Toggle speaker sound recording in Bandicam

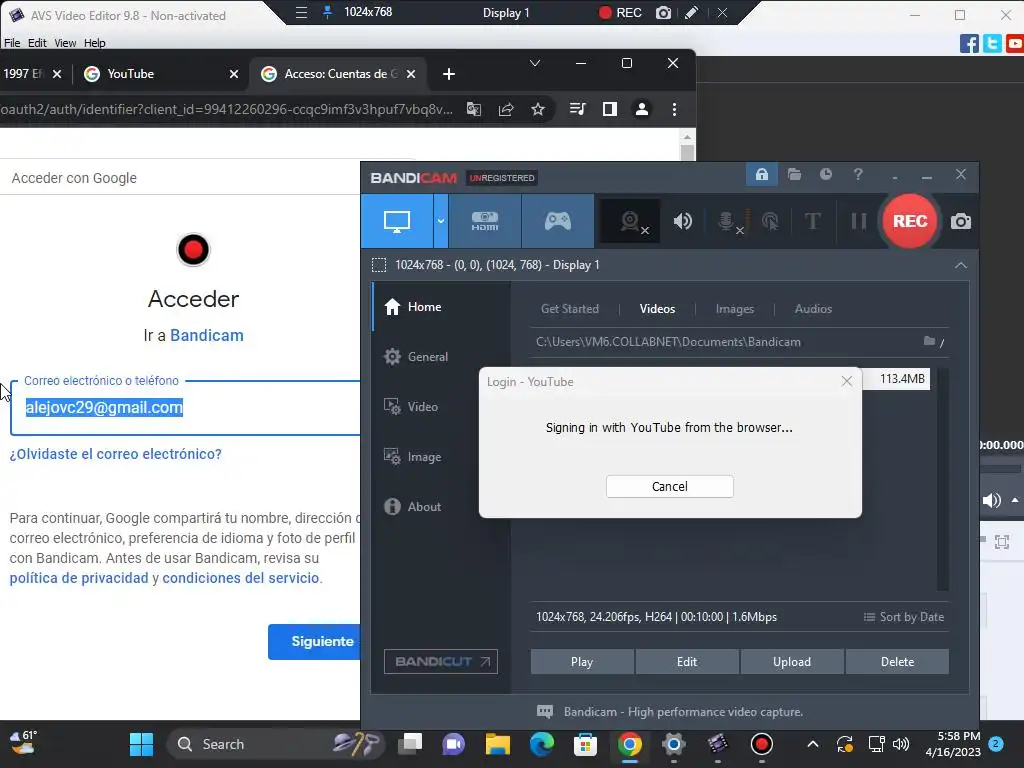pos(682,221)
